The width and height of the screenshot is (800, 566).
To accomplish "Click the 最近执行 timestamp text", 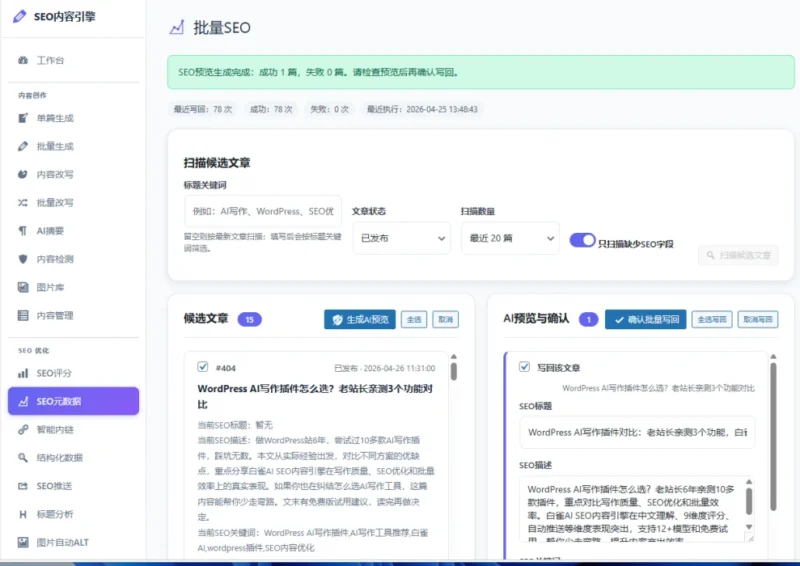I will (x=422, y=109).
